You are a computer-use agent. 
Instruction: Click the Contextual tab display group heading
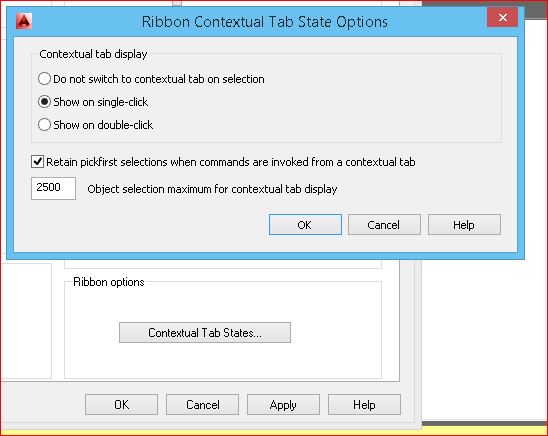pyautogui.click(x=93, y=54)
